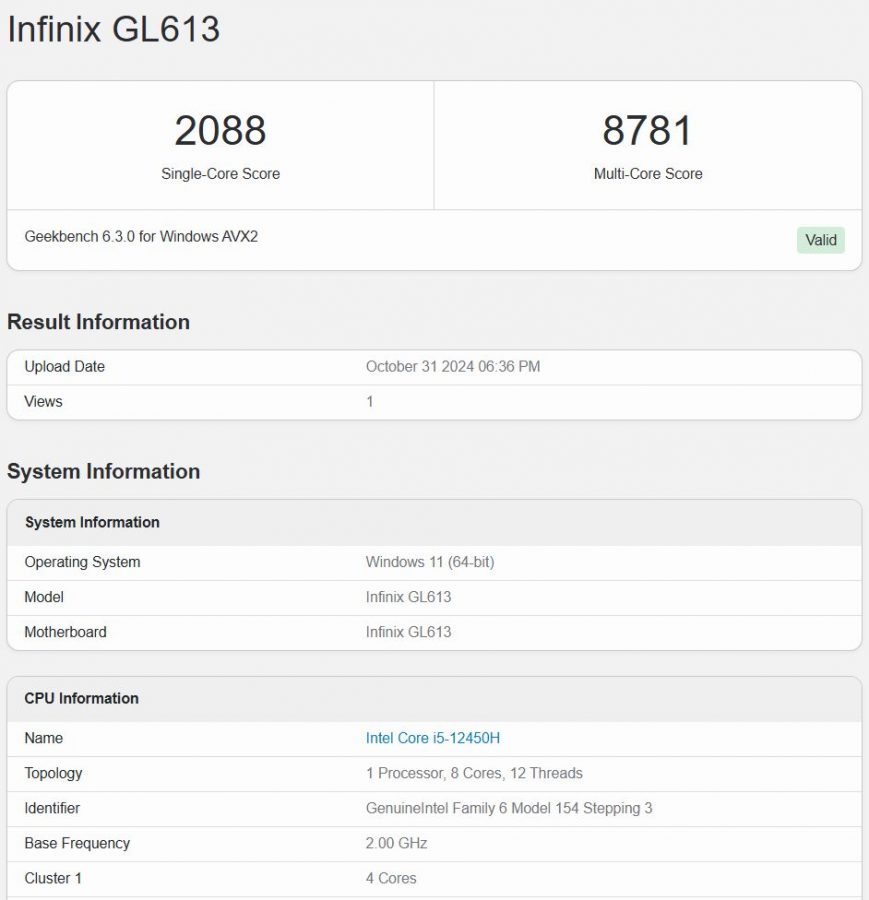
Task: Click the Views row label
Action: [43, 402]
